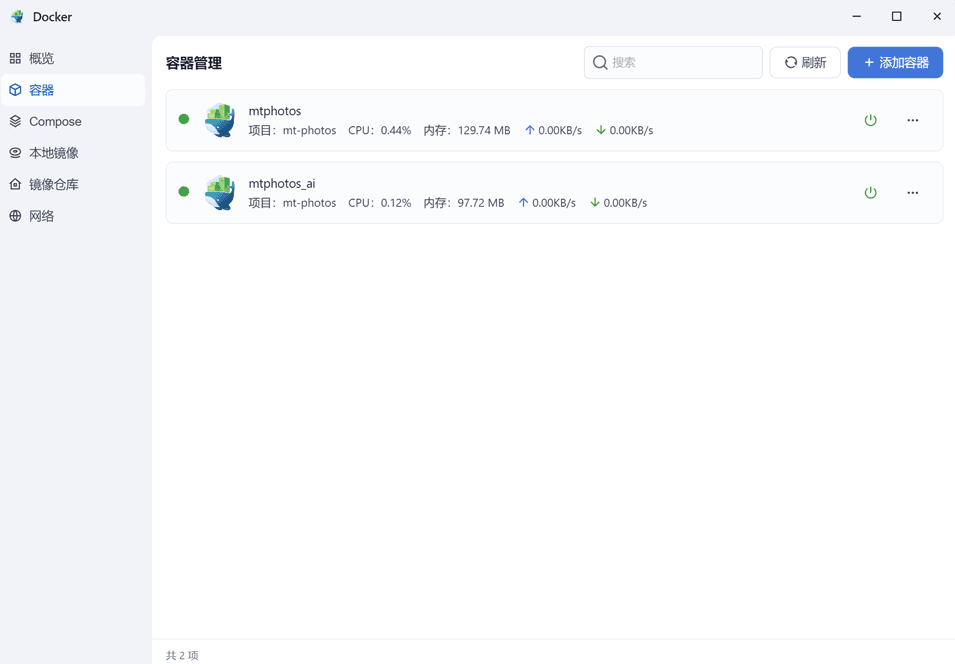Click the search magnifier icon
Image resolution: width=955 pixels, height=664 pixels.
pos(600,63)
